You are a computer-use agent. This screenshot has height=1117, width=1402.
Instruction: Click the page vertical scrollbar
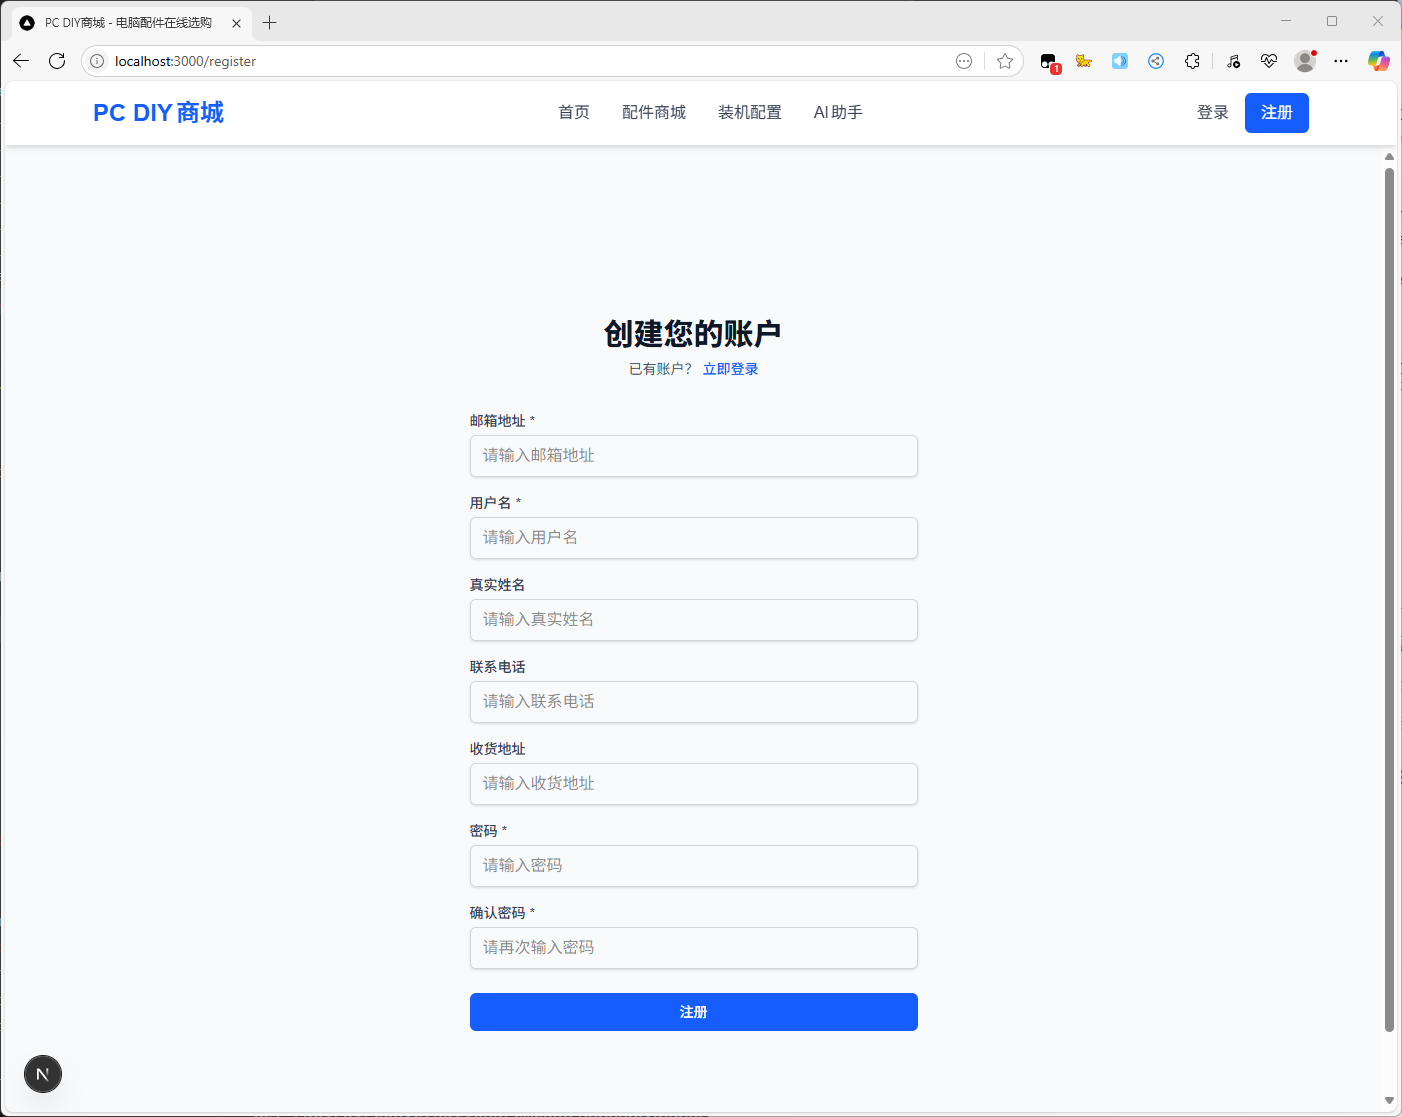pyautogui.click(x=1389, y=600)
